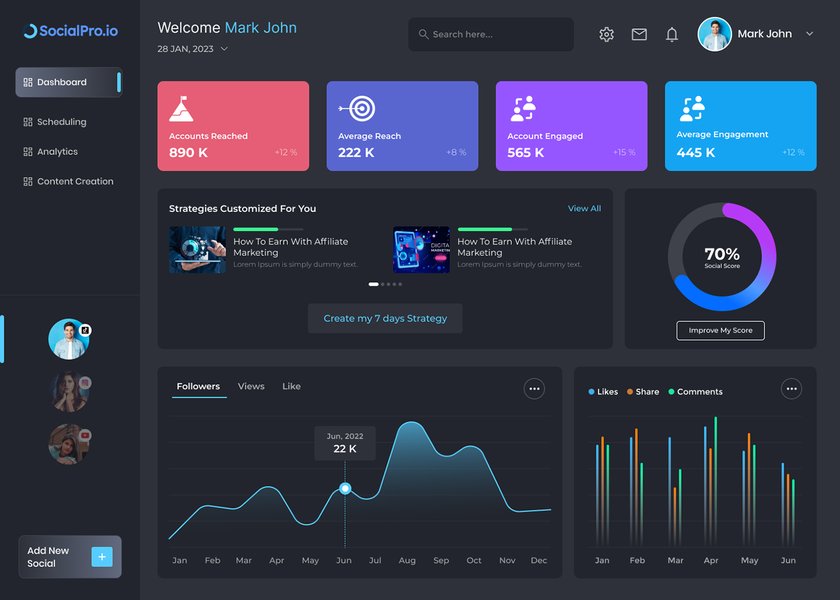The height and width of the screenshot is (600, 840).
Task: Click the Average Engagement people icon
Action: [692, 109]
